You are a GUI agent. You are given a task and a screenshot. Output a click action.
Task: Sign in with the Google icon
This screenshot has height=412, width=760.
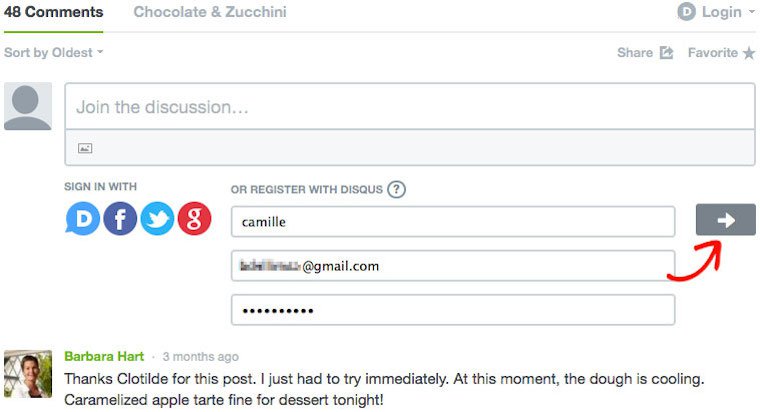point(194,219)
